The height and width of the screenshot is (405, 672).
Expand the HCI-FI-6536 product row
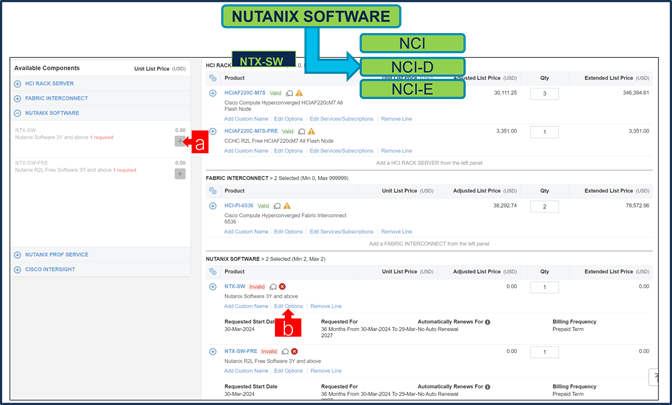tap(213, 206)
